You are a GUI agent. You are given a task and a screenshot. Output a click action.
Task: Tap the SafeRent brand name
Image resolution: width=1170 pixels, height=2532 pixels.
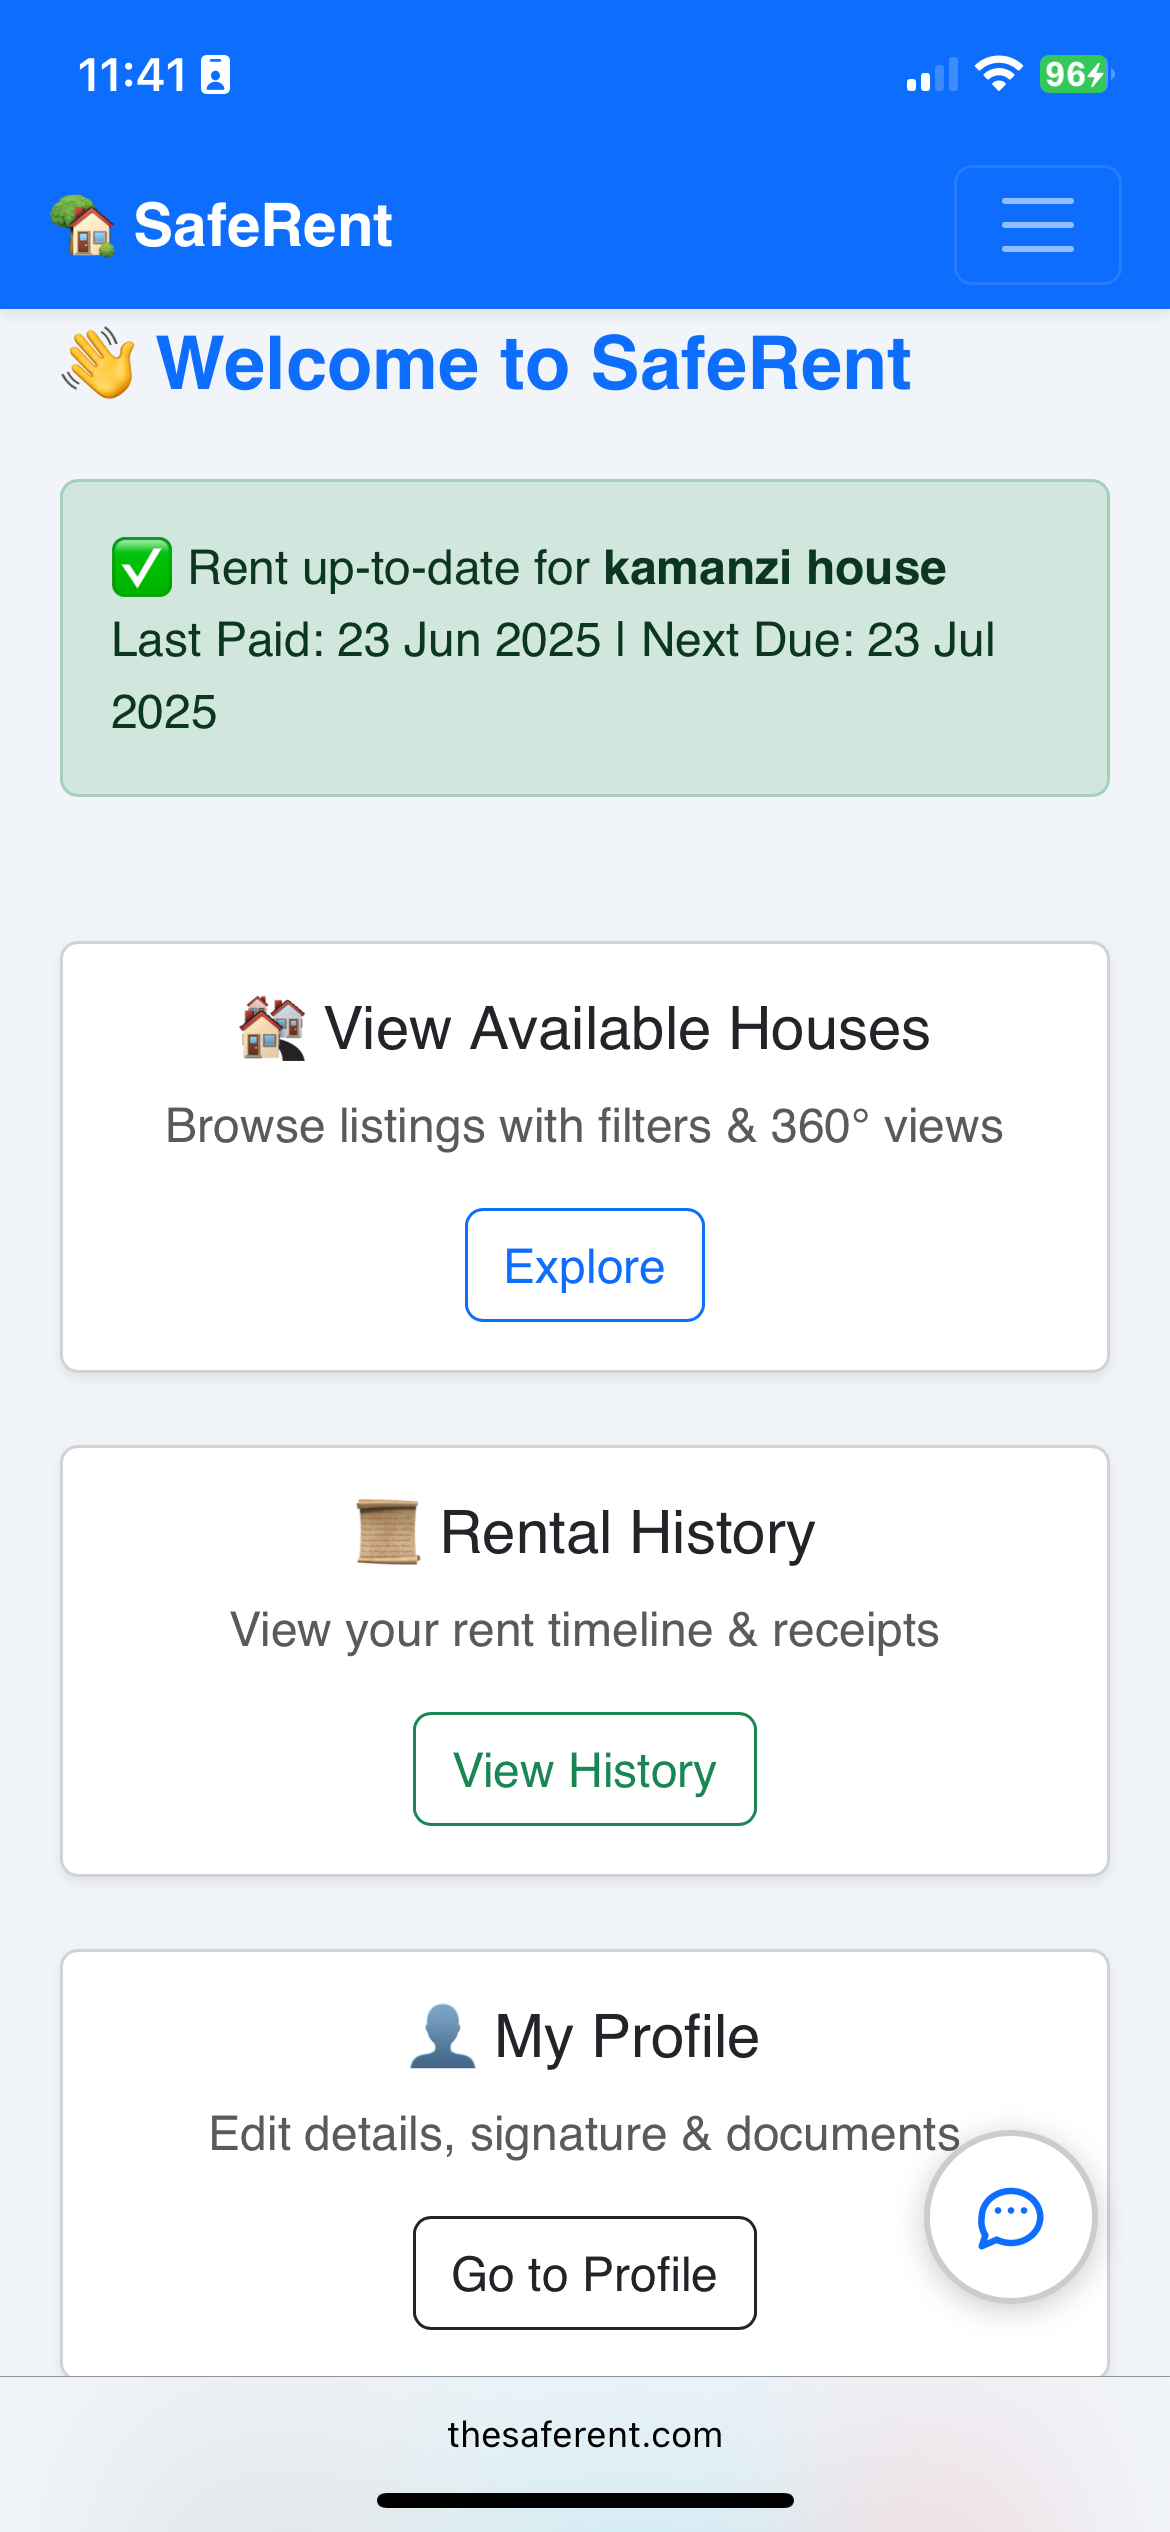pyautogui.click(x=263, y=226)
